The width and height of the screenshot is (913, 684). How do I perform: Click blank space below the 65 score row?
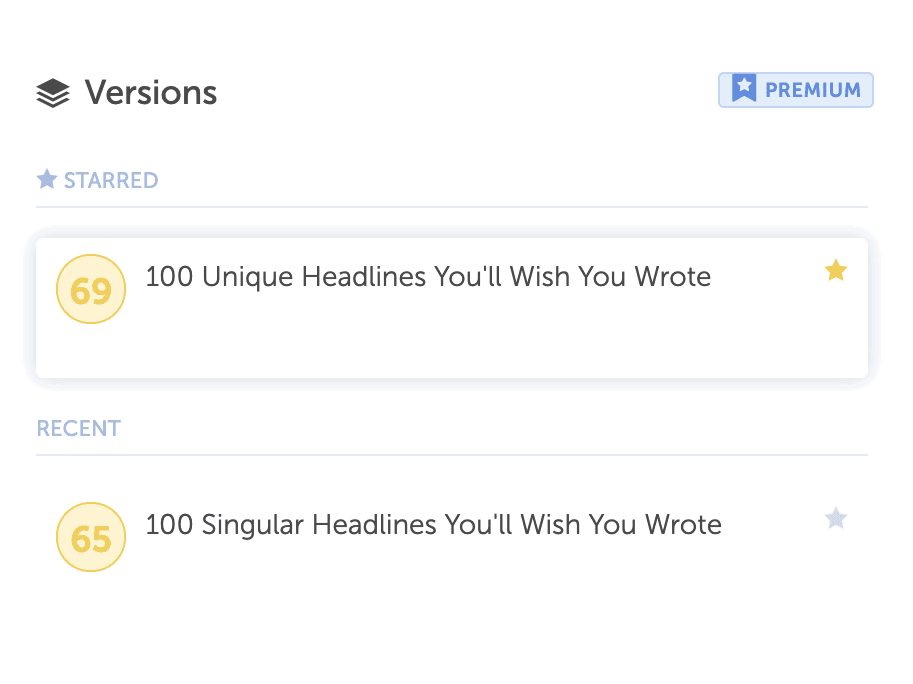coord(452,629)
